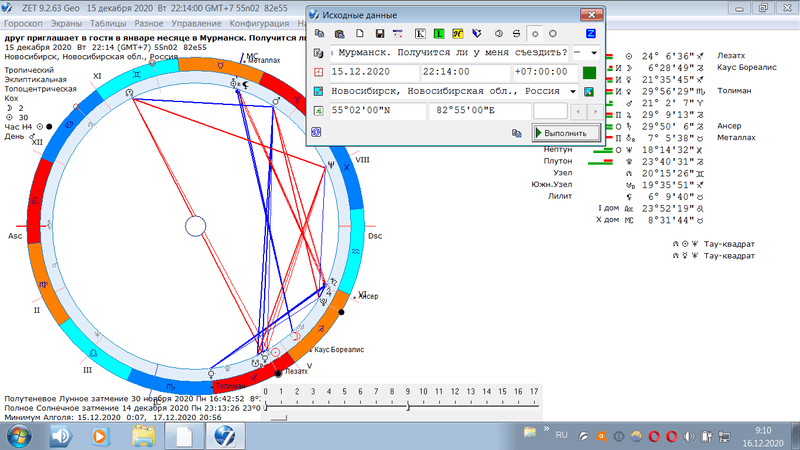This screenshot has height=450, width=800.
Task: Click the green L icon
Action: pyautogui.click(x=438, y=35)
